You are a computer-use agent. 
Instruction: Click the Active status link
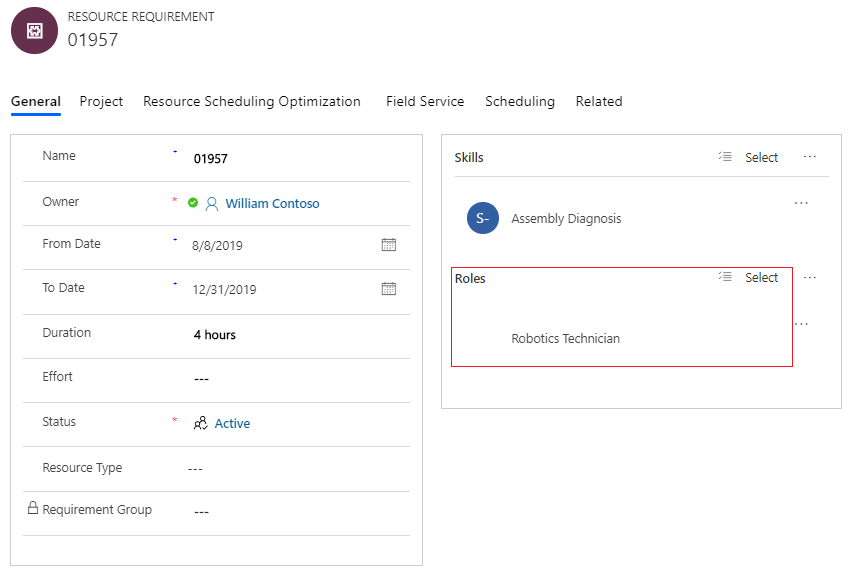(x=232, y=423)
